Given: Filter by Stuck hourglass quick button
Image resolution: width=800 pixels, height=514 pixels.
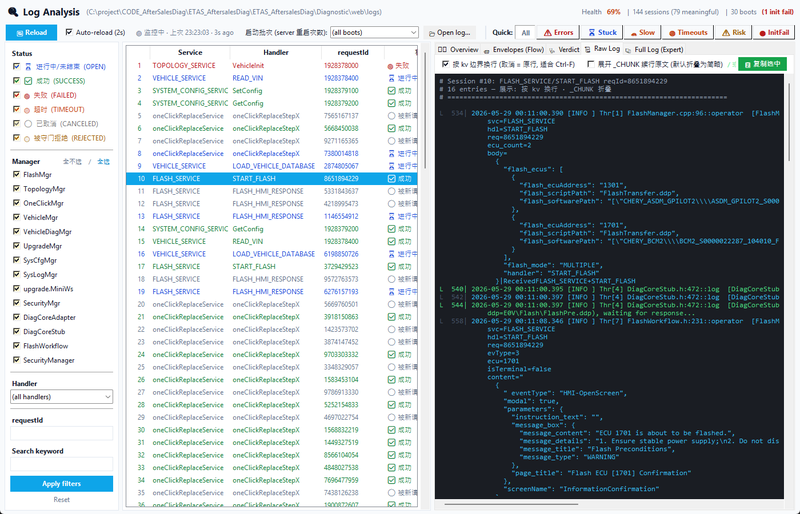Looking at the screenshot, I should 603,32.
